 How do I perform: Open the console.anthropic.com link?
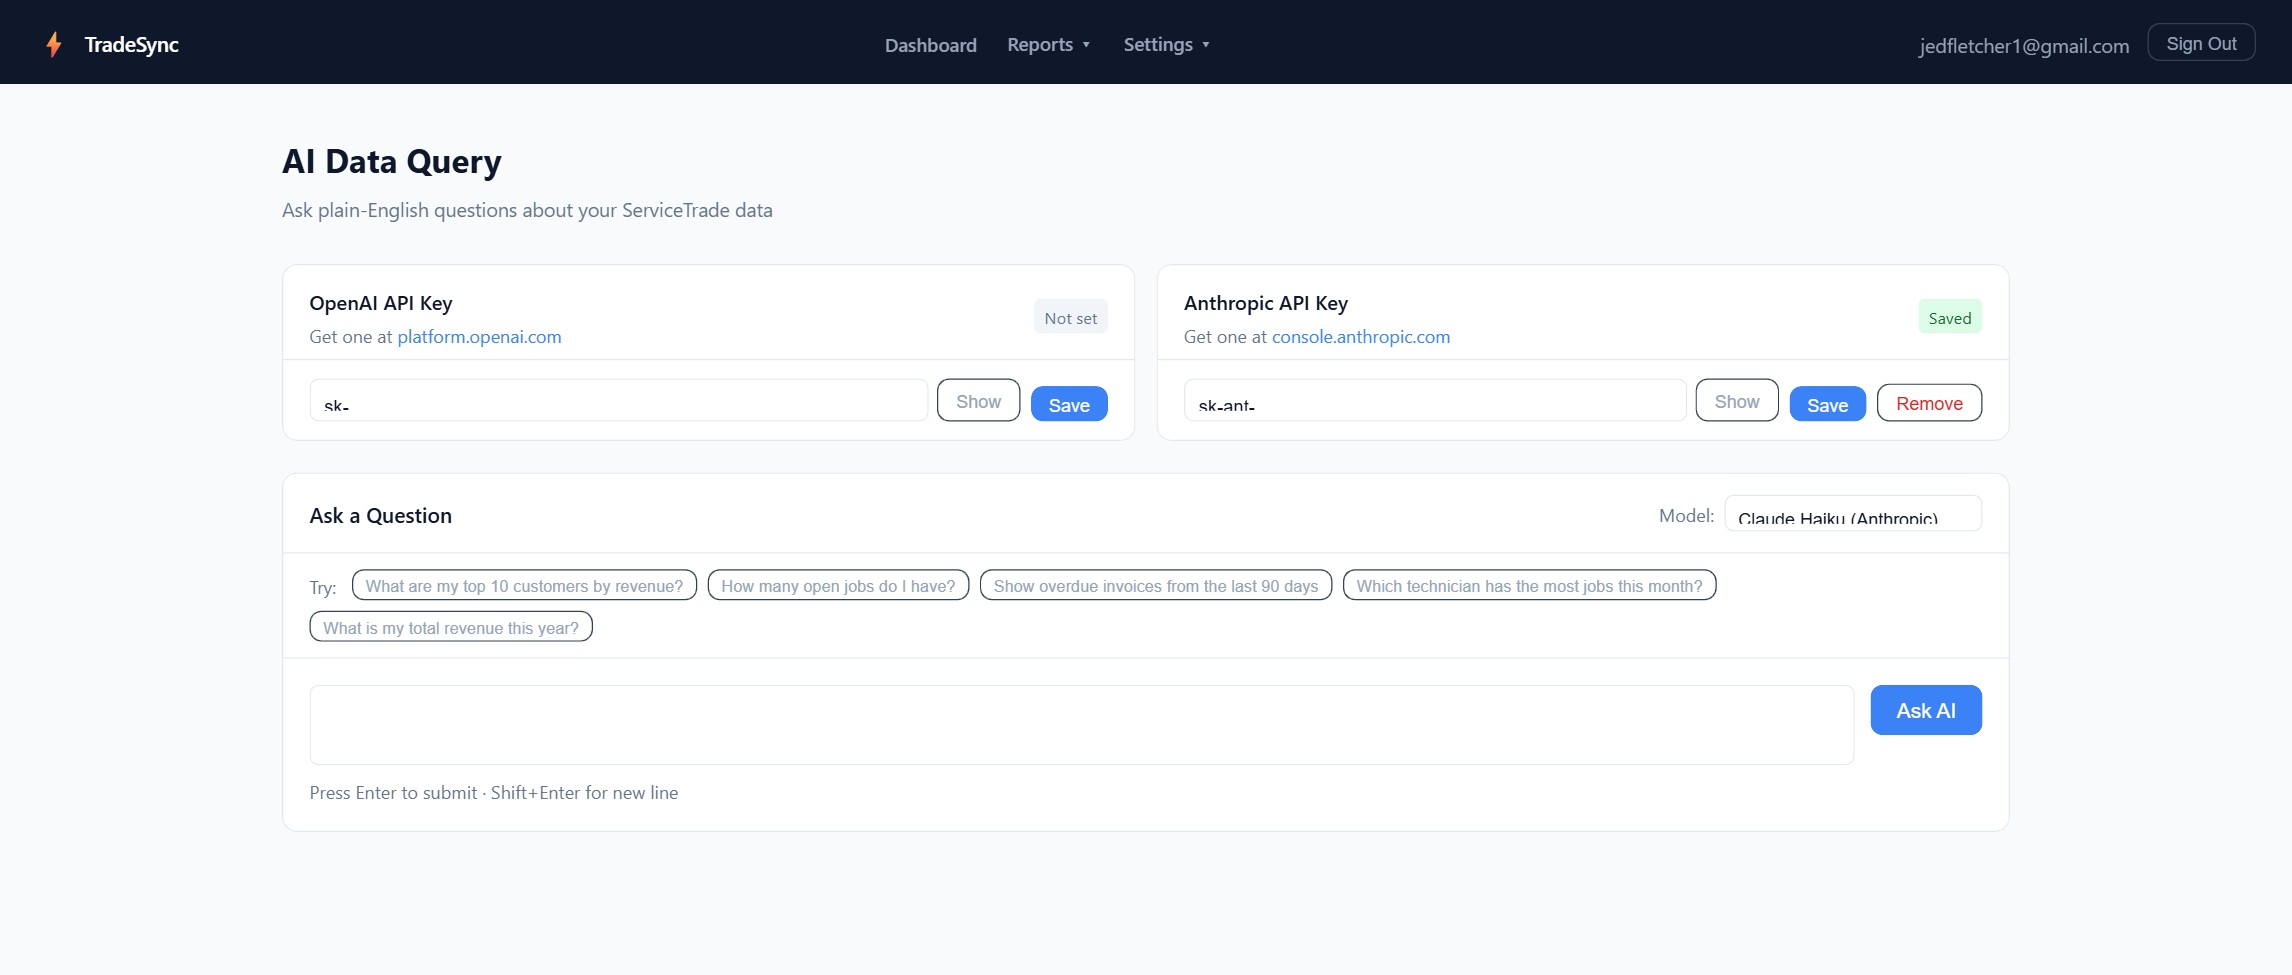point(1360,337)
